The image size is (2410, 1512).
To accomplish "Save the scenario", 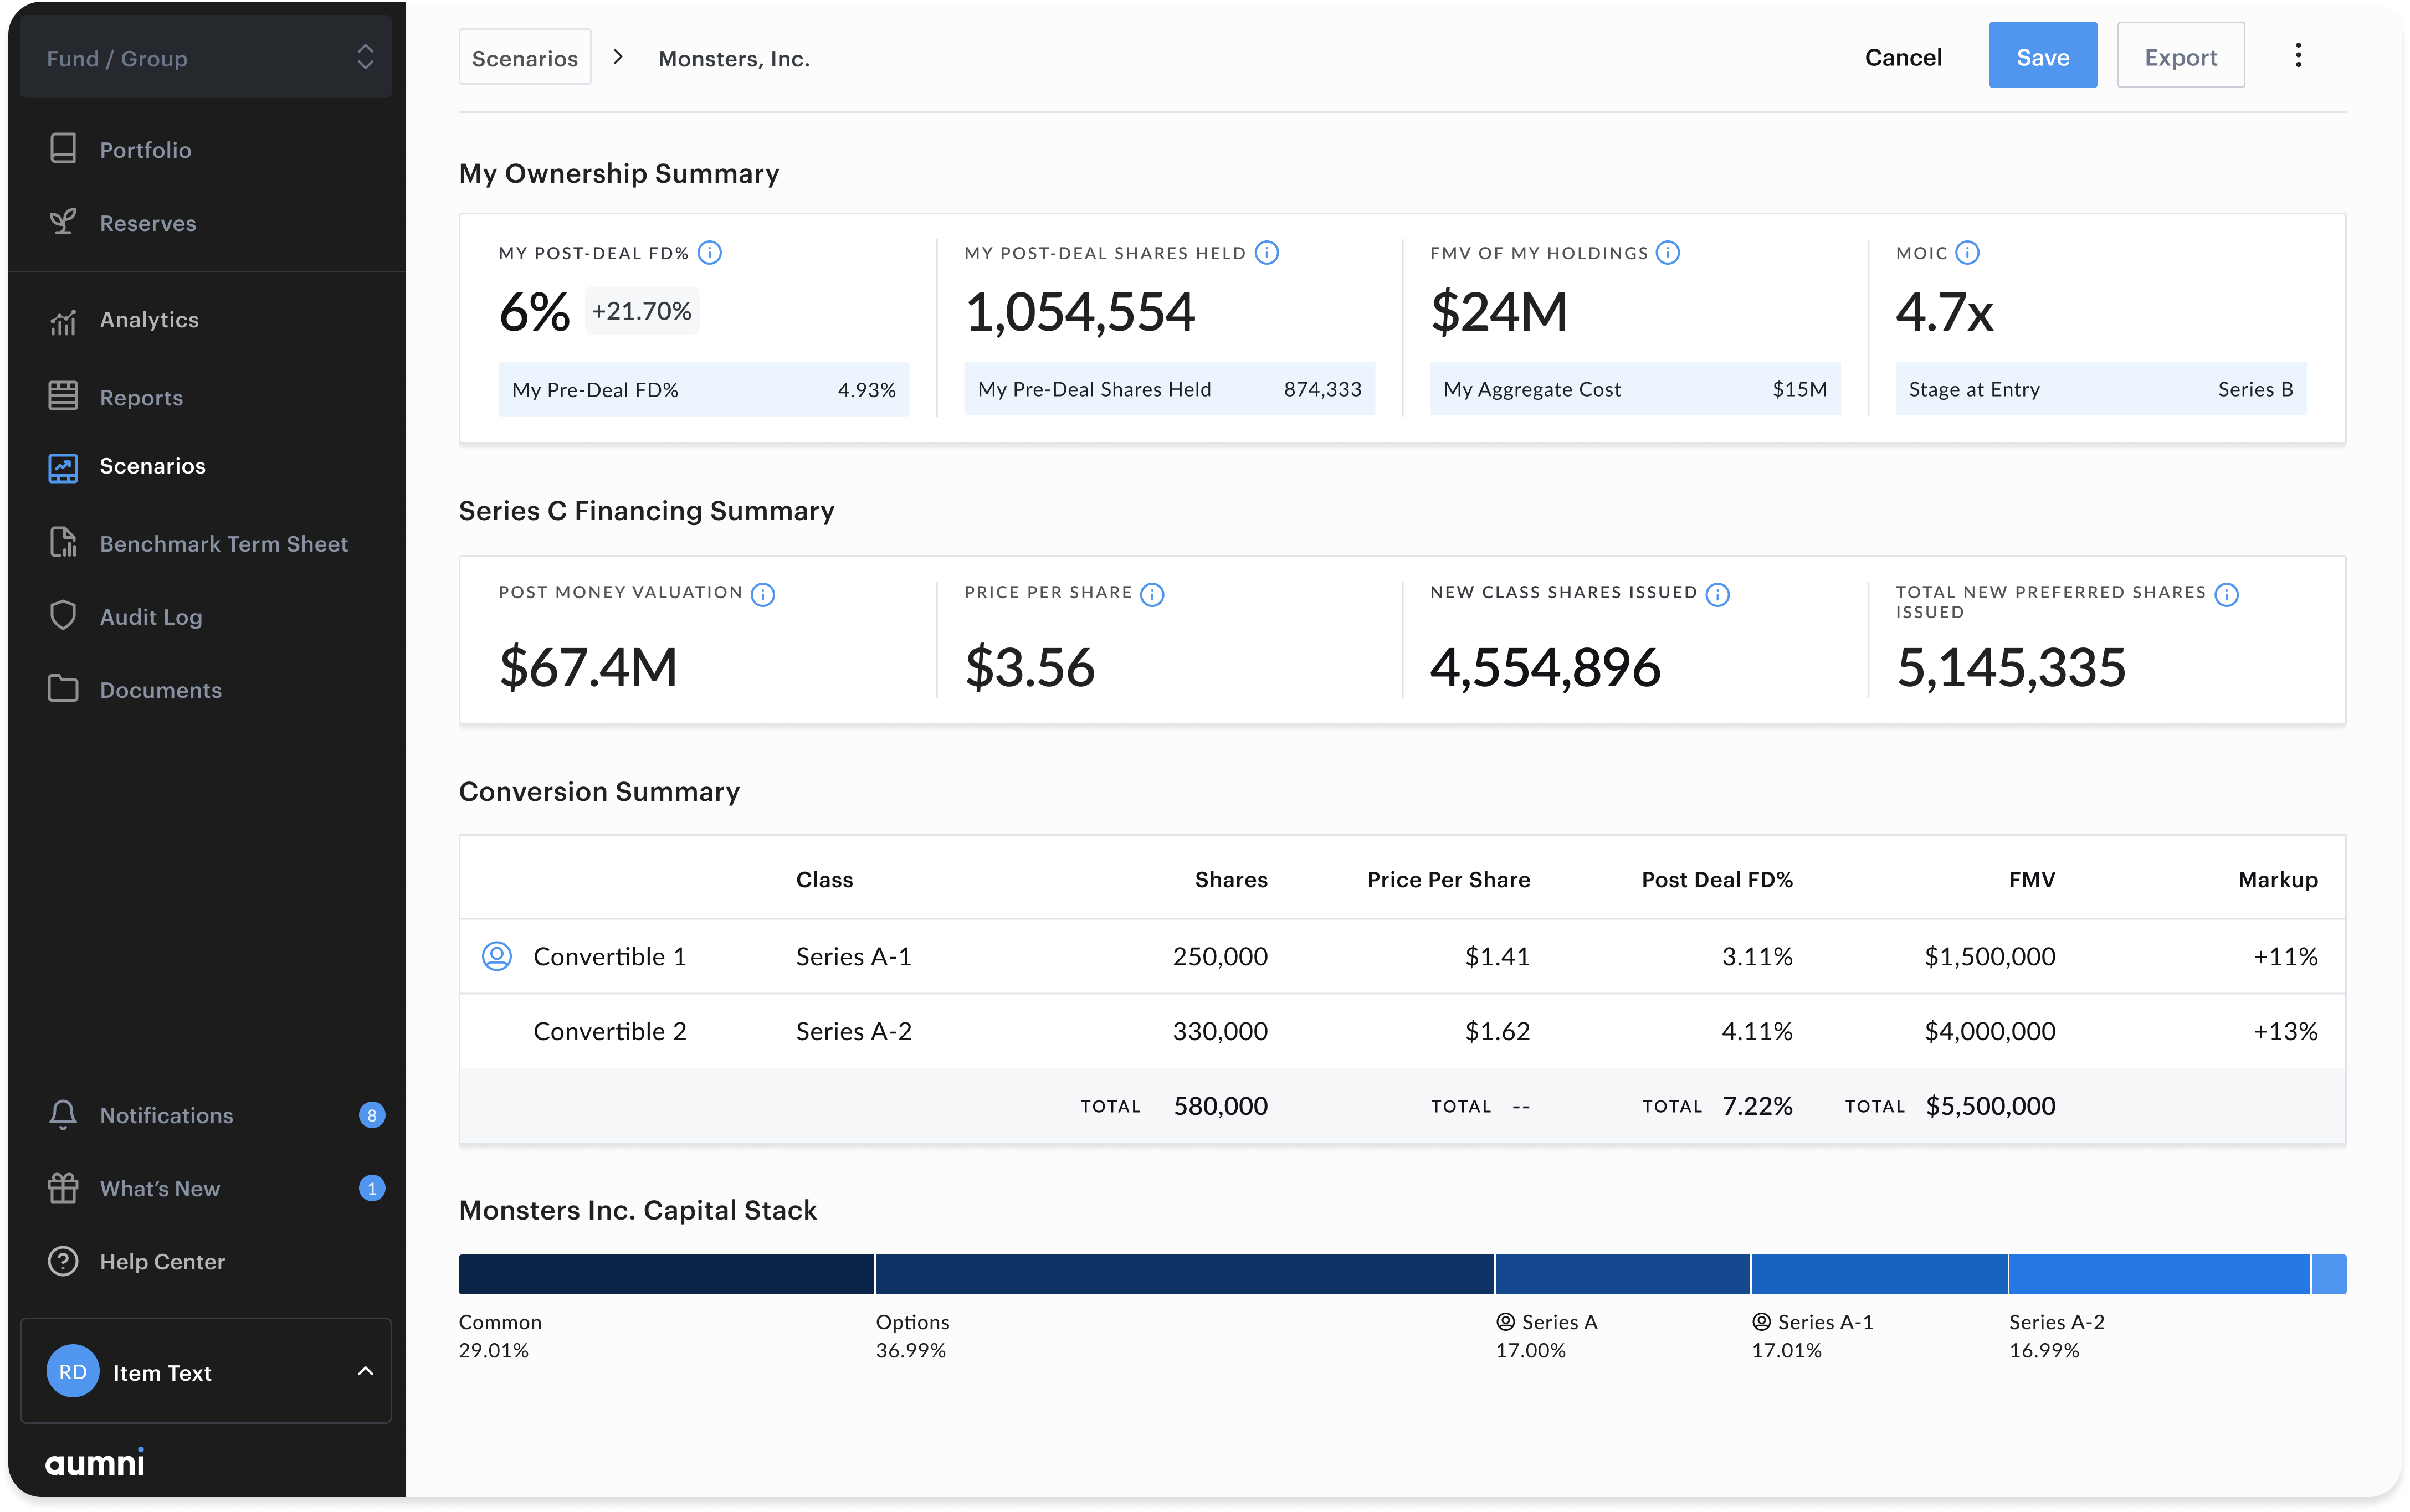I will click(2042, 56).
